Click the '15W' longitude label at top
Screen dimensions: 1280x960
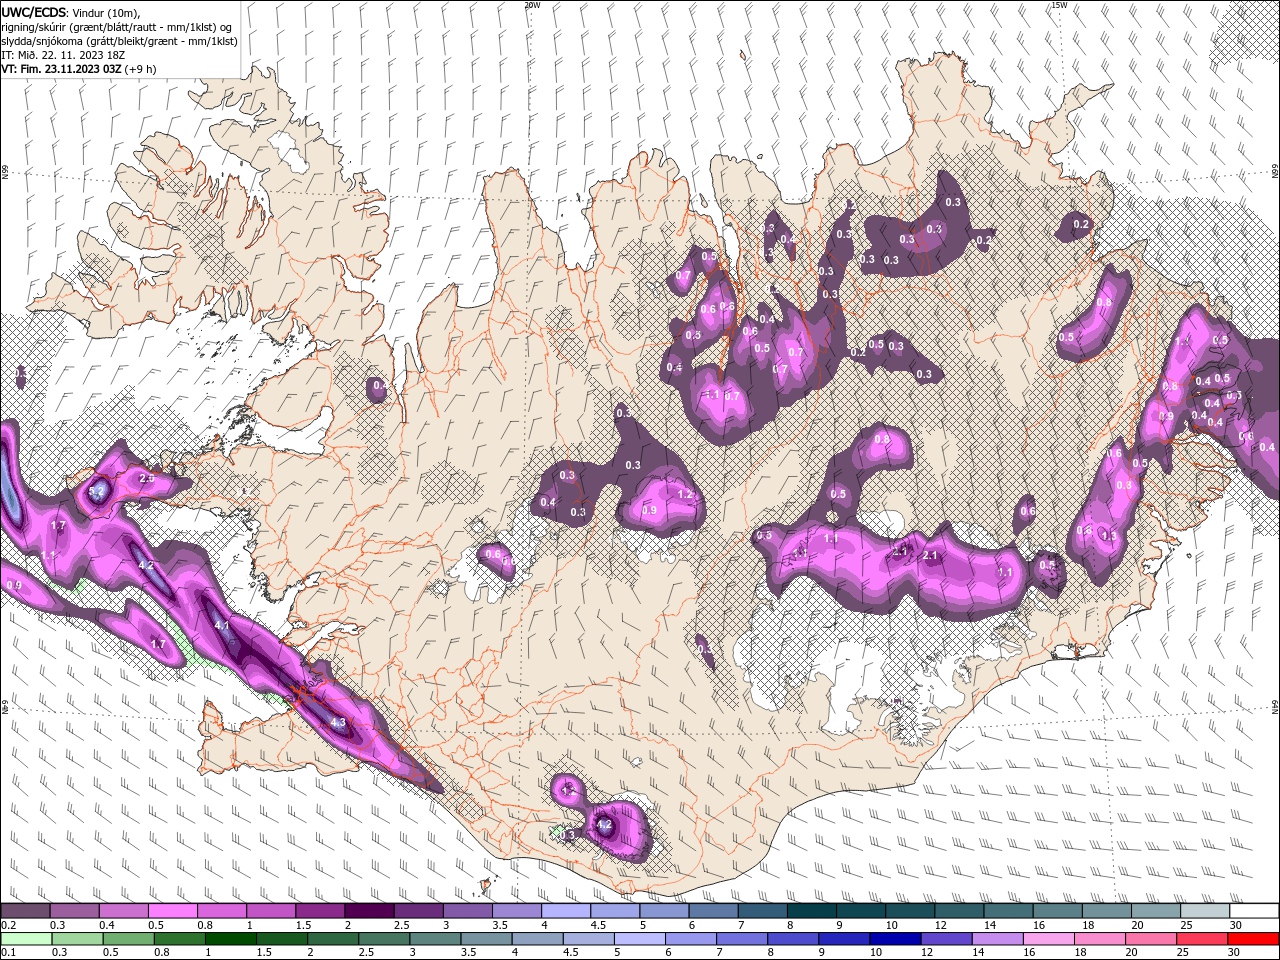tap(1059, 4)
